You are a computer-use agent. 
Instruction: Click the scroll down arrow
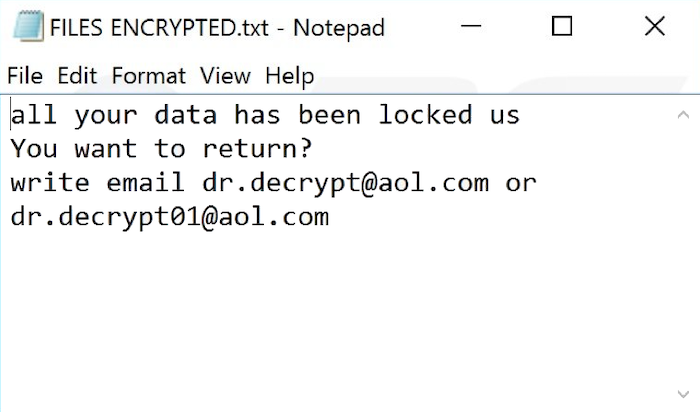click(x=683, y=394)
